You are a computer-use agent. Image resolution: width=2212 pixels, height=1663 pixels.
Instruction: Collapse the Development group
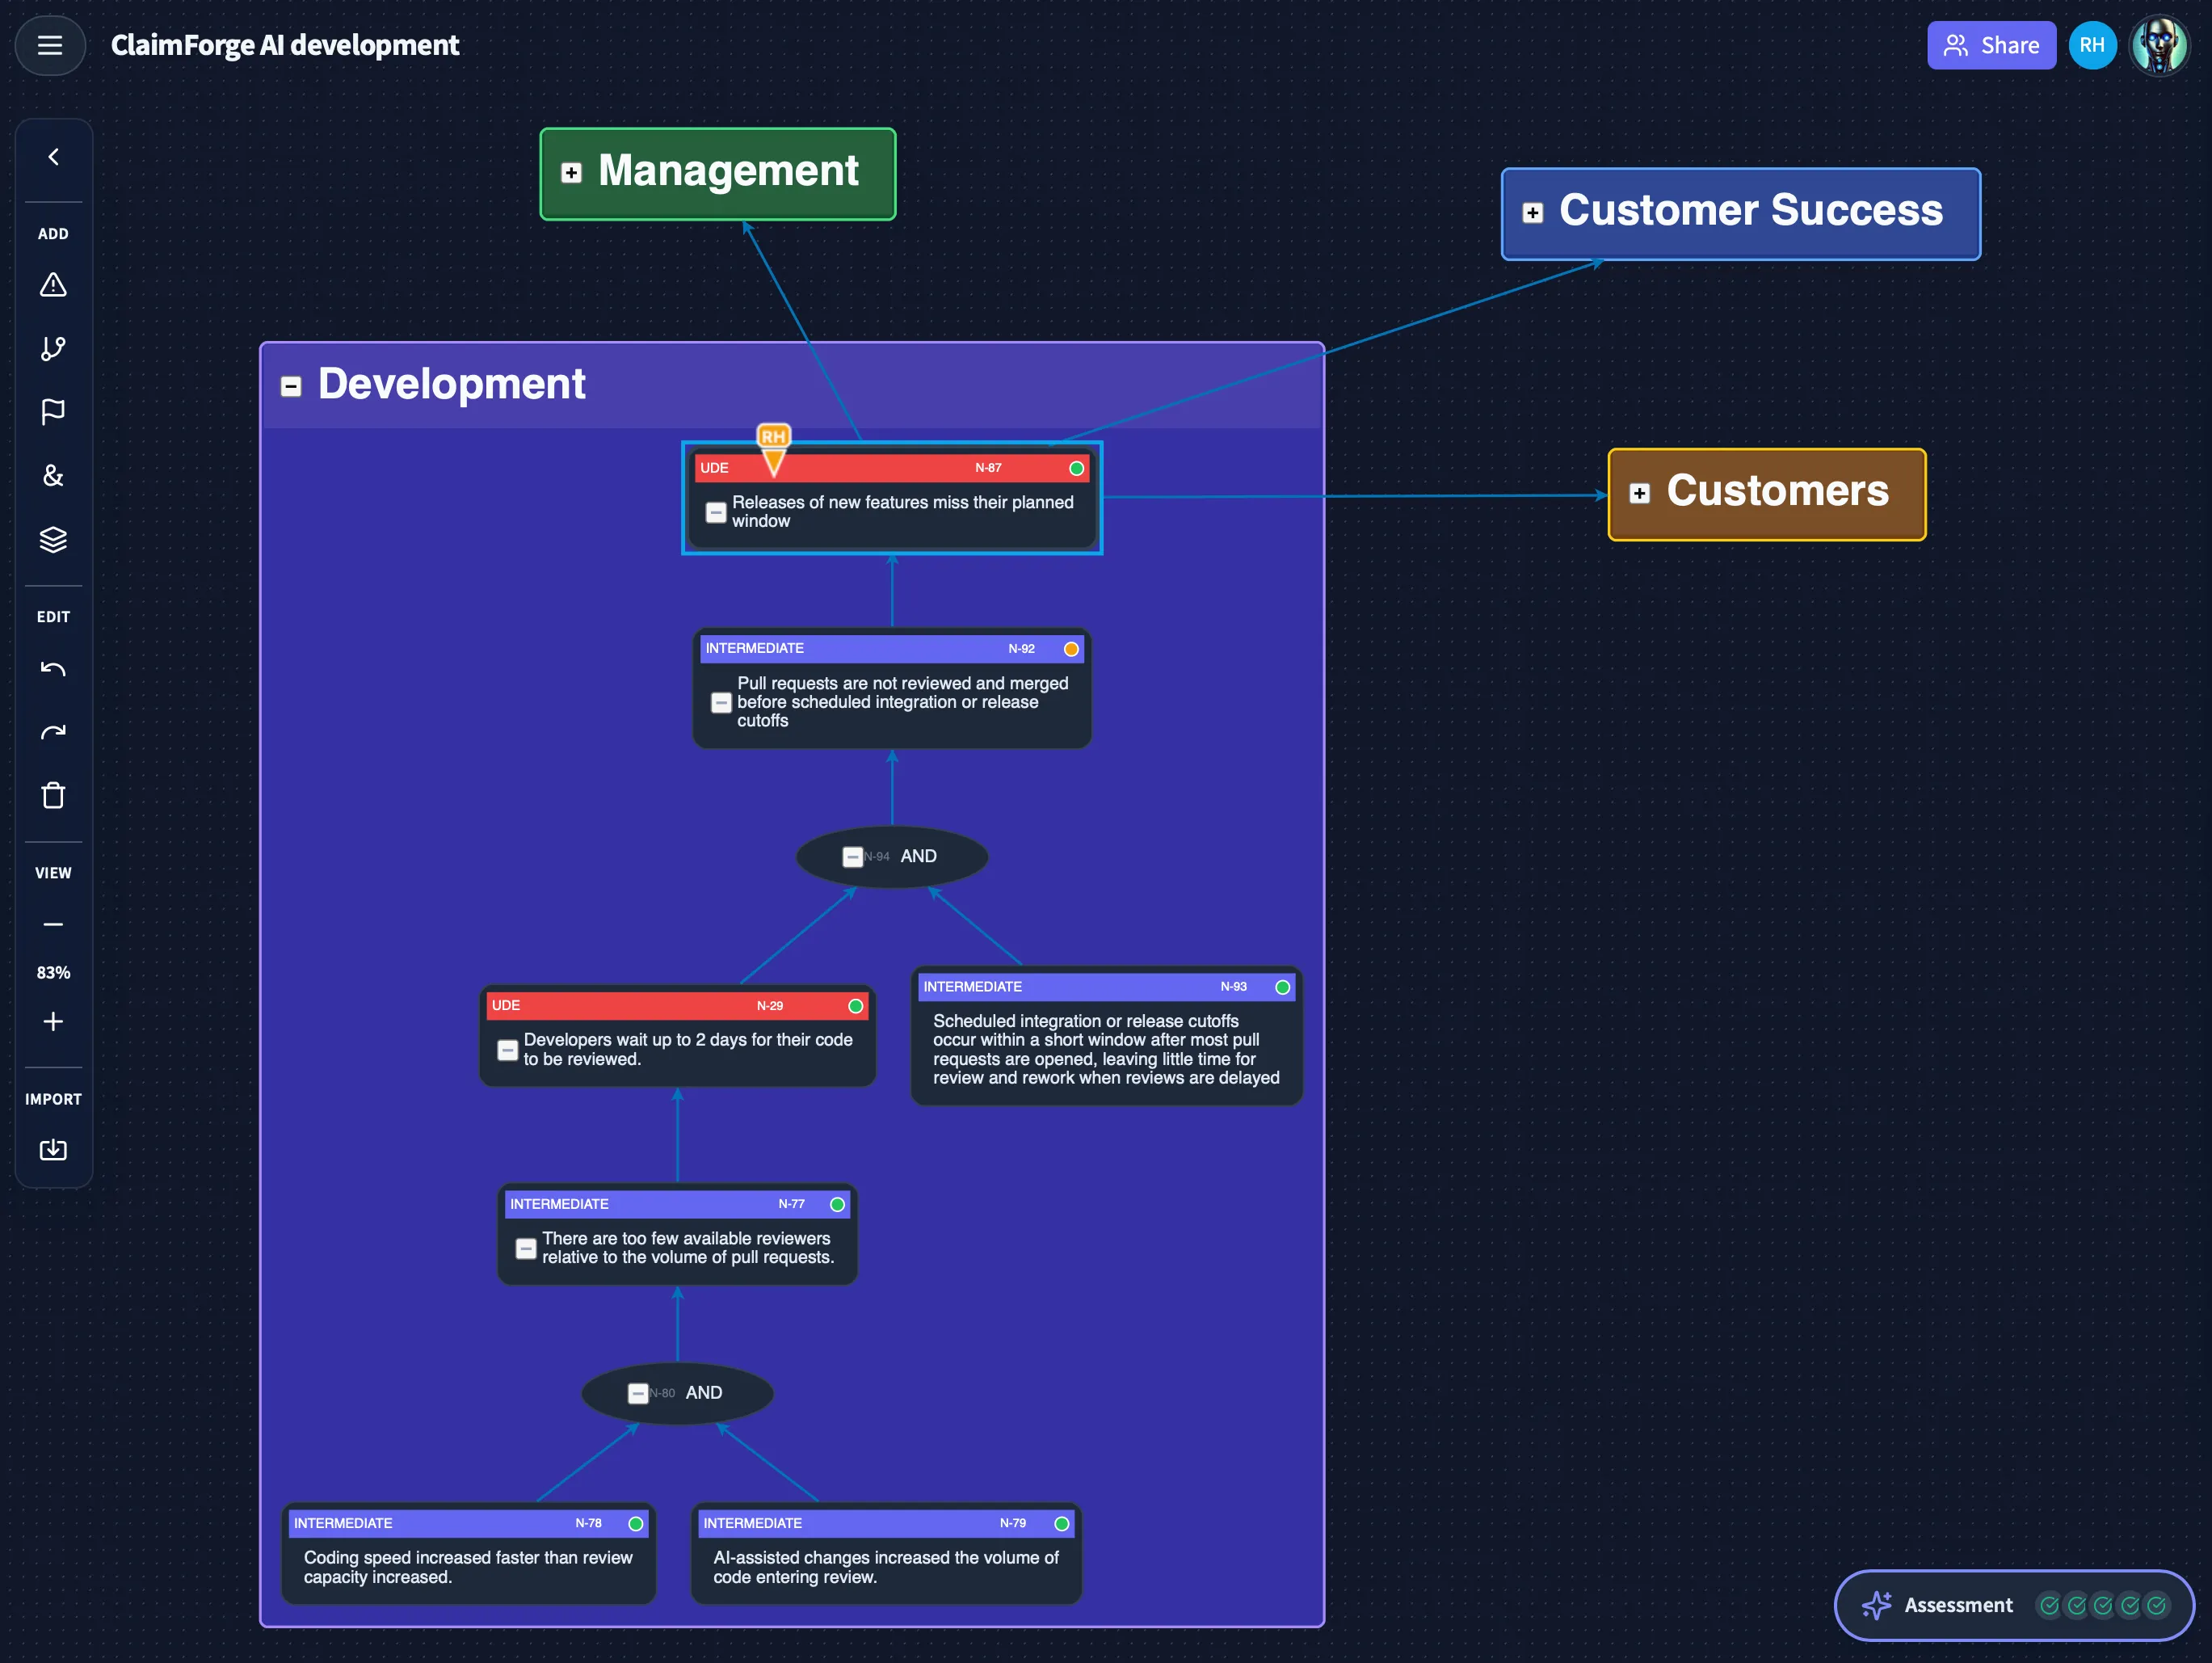point(291,385)
